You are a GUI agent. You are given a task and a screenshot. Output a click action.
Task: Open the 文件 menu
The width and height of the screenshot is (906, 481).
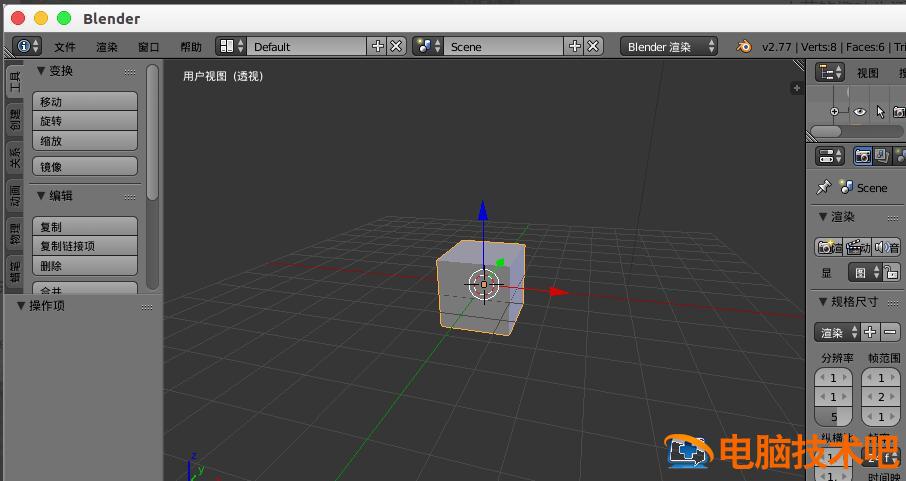65,47
